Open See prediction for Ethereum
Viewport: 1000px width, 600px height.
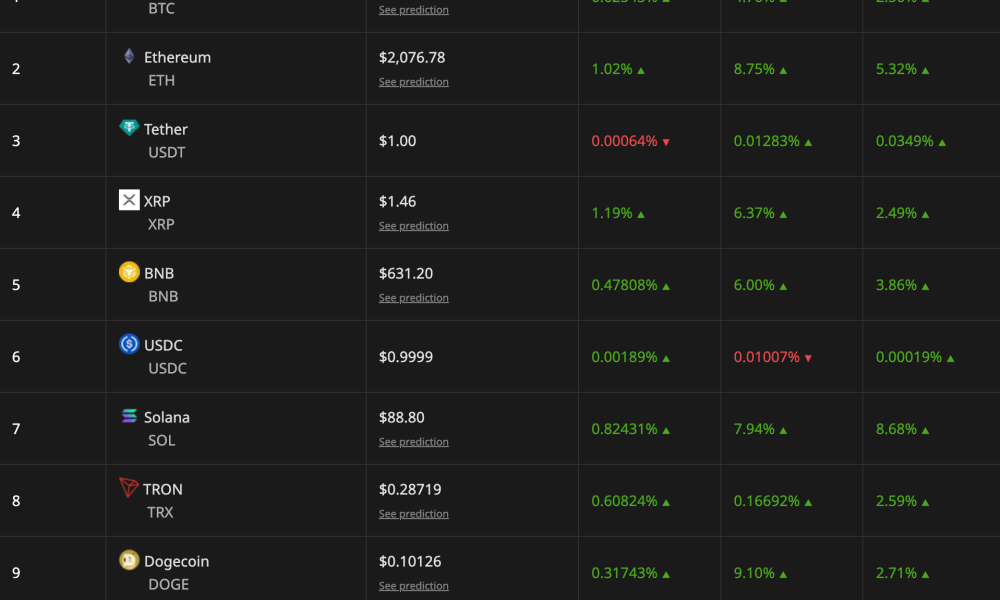[x=413, y=81]
